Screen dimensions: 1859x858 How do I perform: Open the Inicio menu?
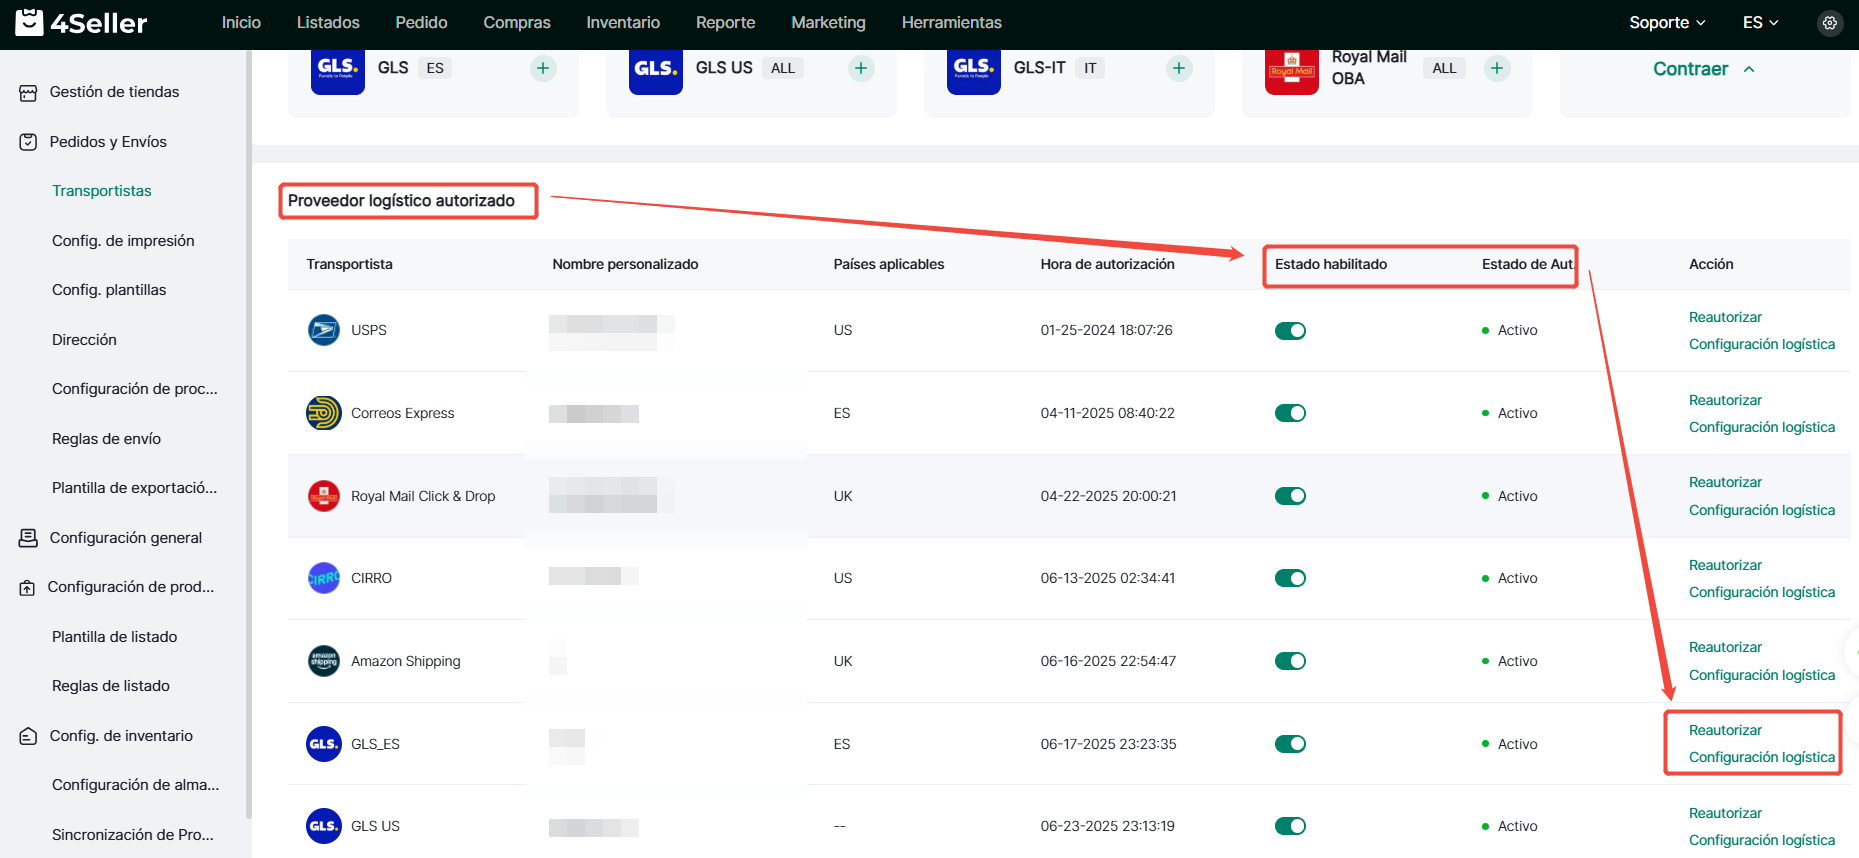click(x=241, y=22)
